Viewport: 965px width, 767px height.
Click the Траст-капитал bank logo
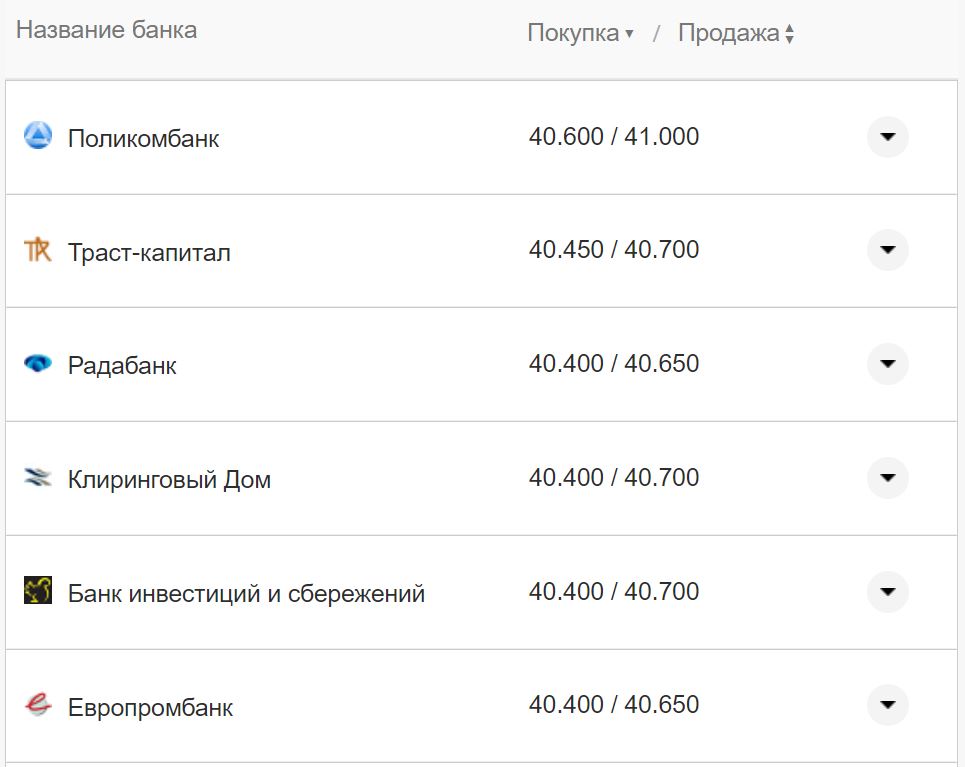coord(37,250)
